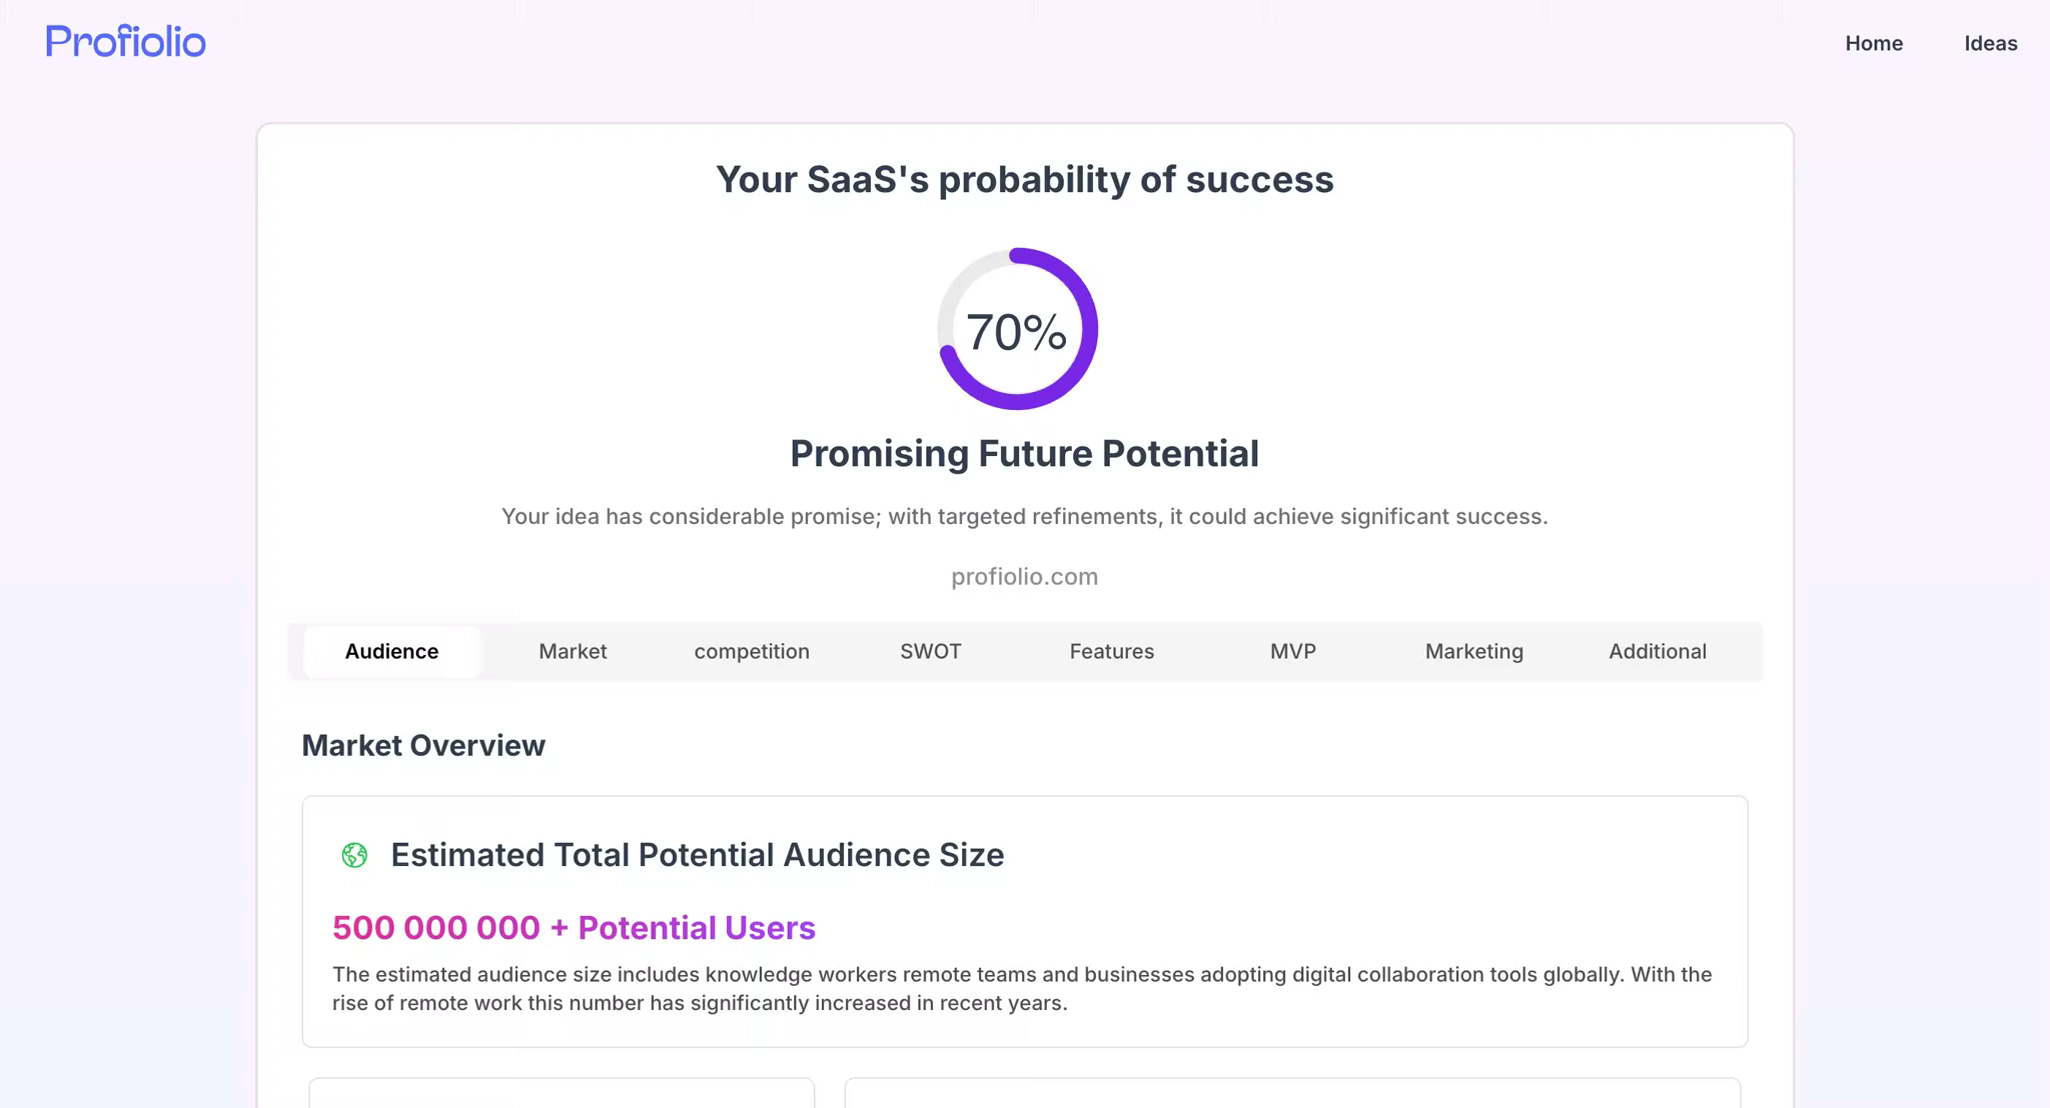Click the Profiolio logo
Viewport: 2050px width, 1108px height.
[126, 42]
